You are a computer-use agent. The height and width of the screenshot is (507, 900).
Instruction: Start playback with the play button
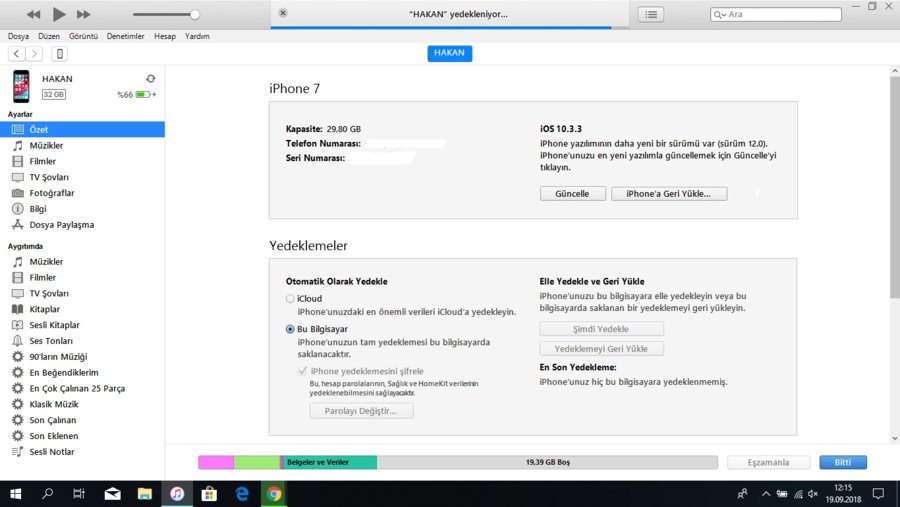59,14
